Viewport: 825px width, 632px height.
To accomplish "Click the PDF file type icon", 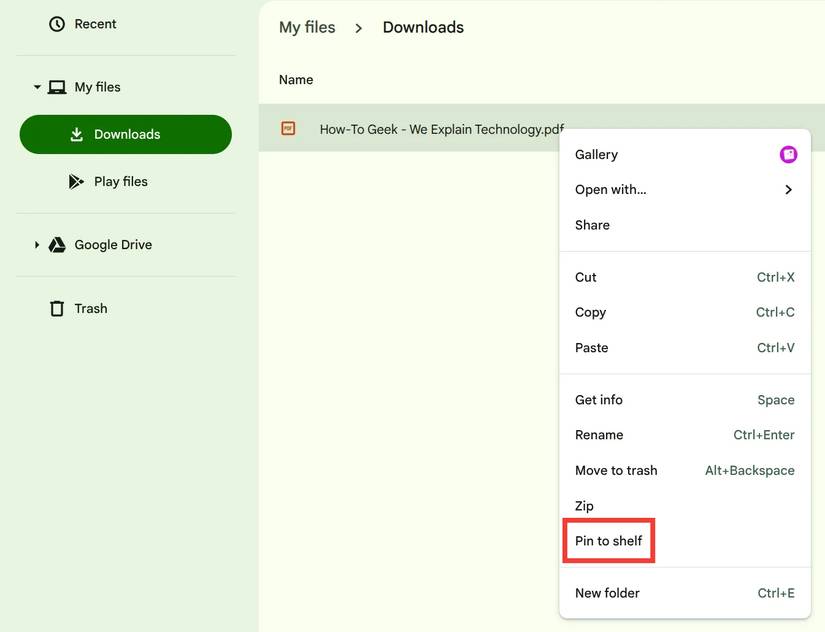I will coord(287,128).
